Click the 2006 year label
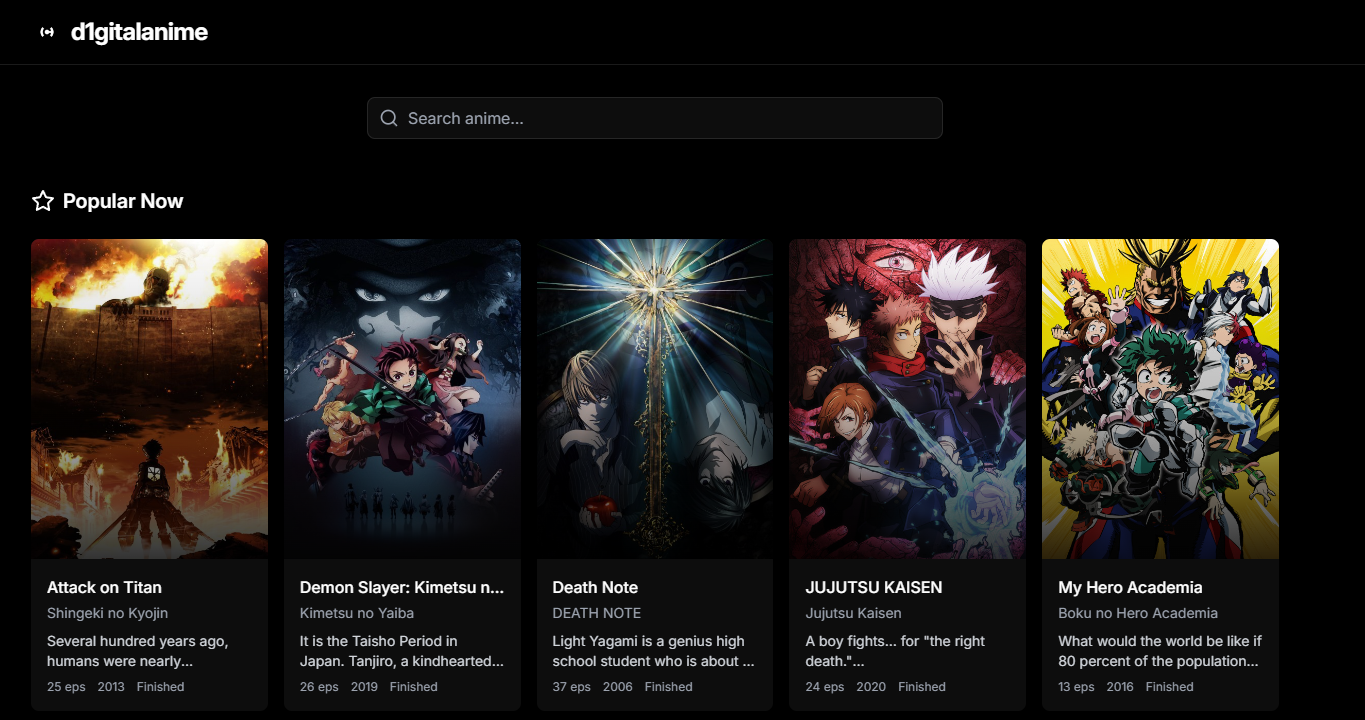Image resolution: width=1365 pixels, height=720 pixels. tap(618, 687)
